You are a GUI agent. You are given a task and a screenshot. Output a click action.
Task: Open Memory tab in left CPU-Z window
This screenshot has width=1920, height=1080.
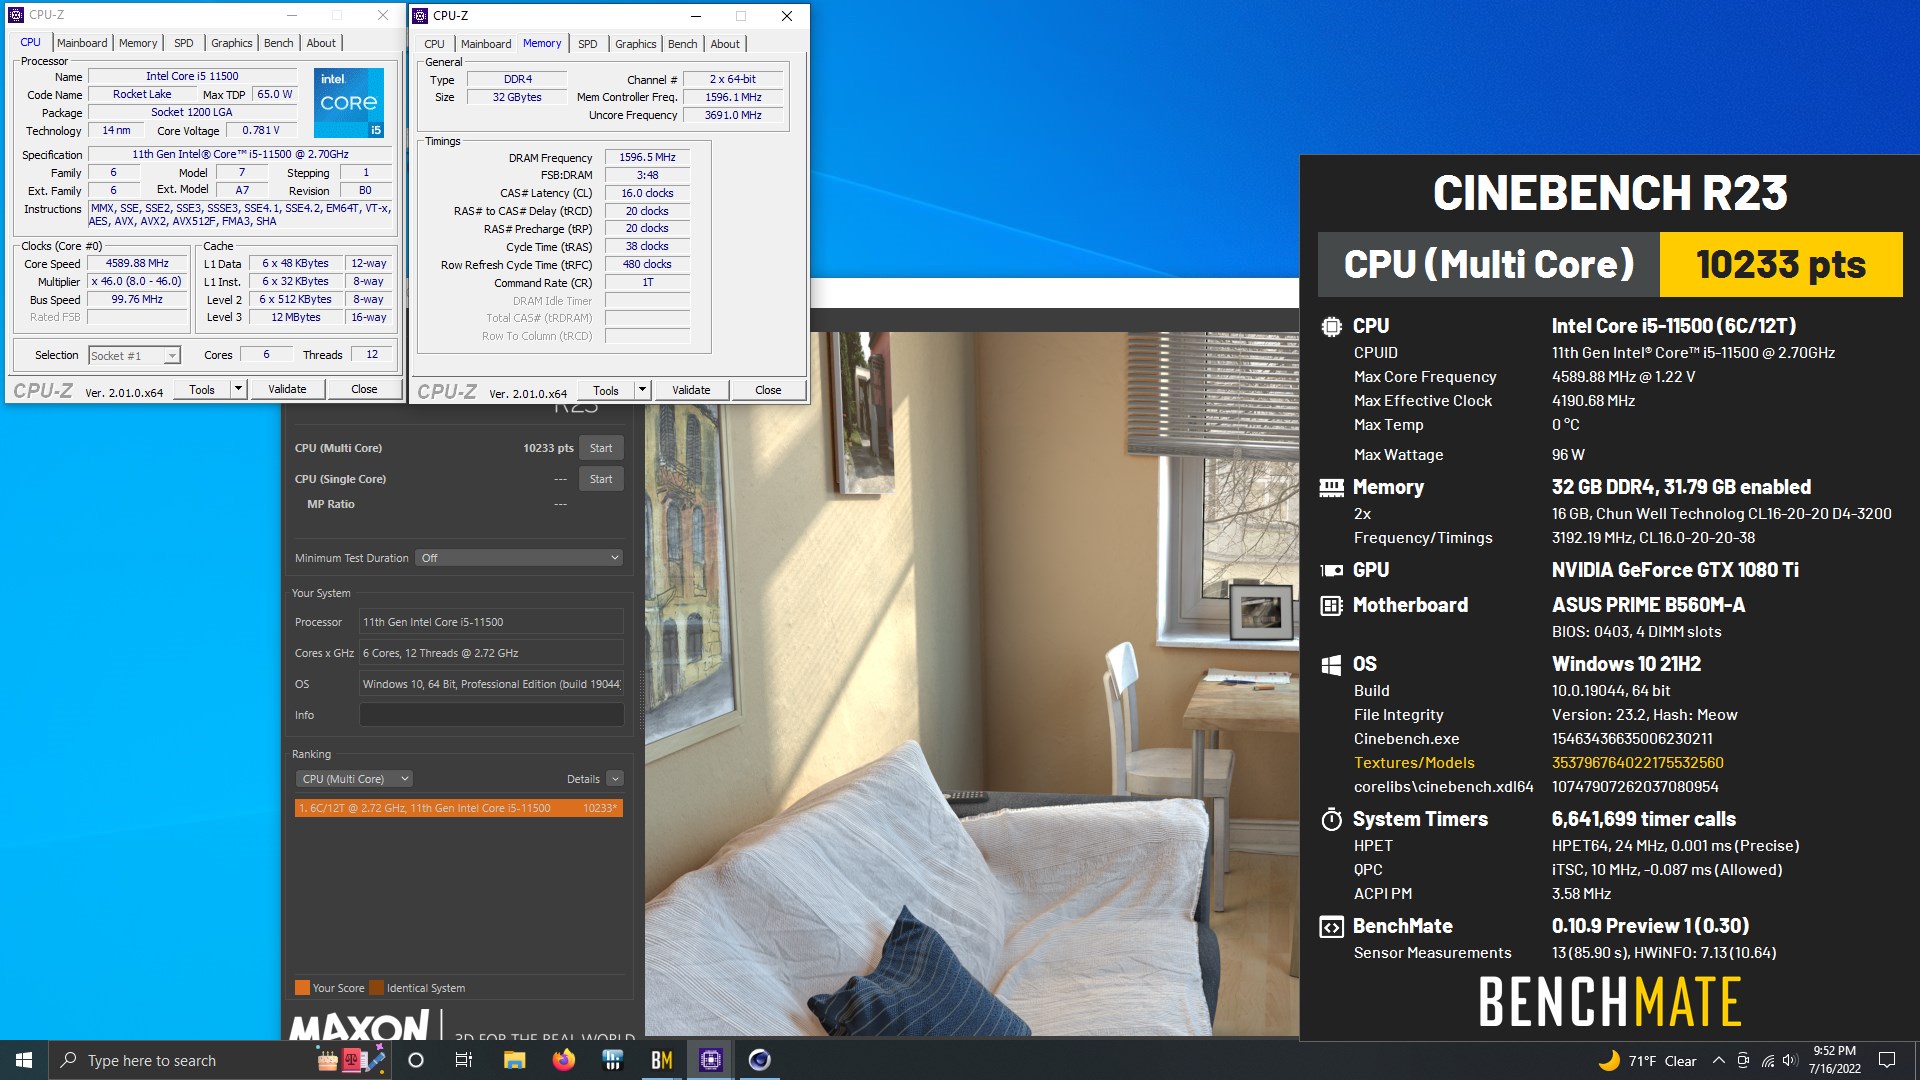click(138, 43)
